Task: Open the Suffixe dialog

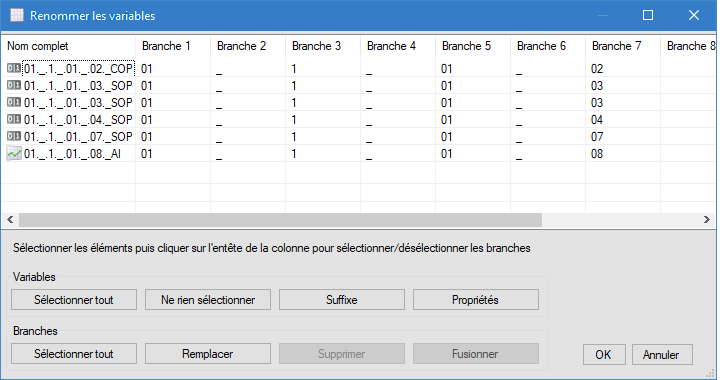Action: click(342, 300)
